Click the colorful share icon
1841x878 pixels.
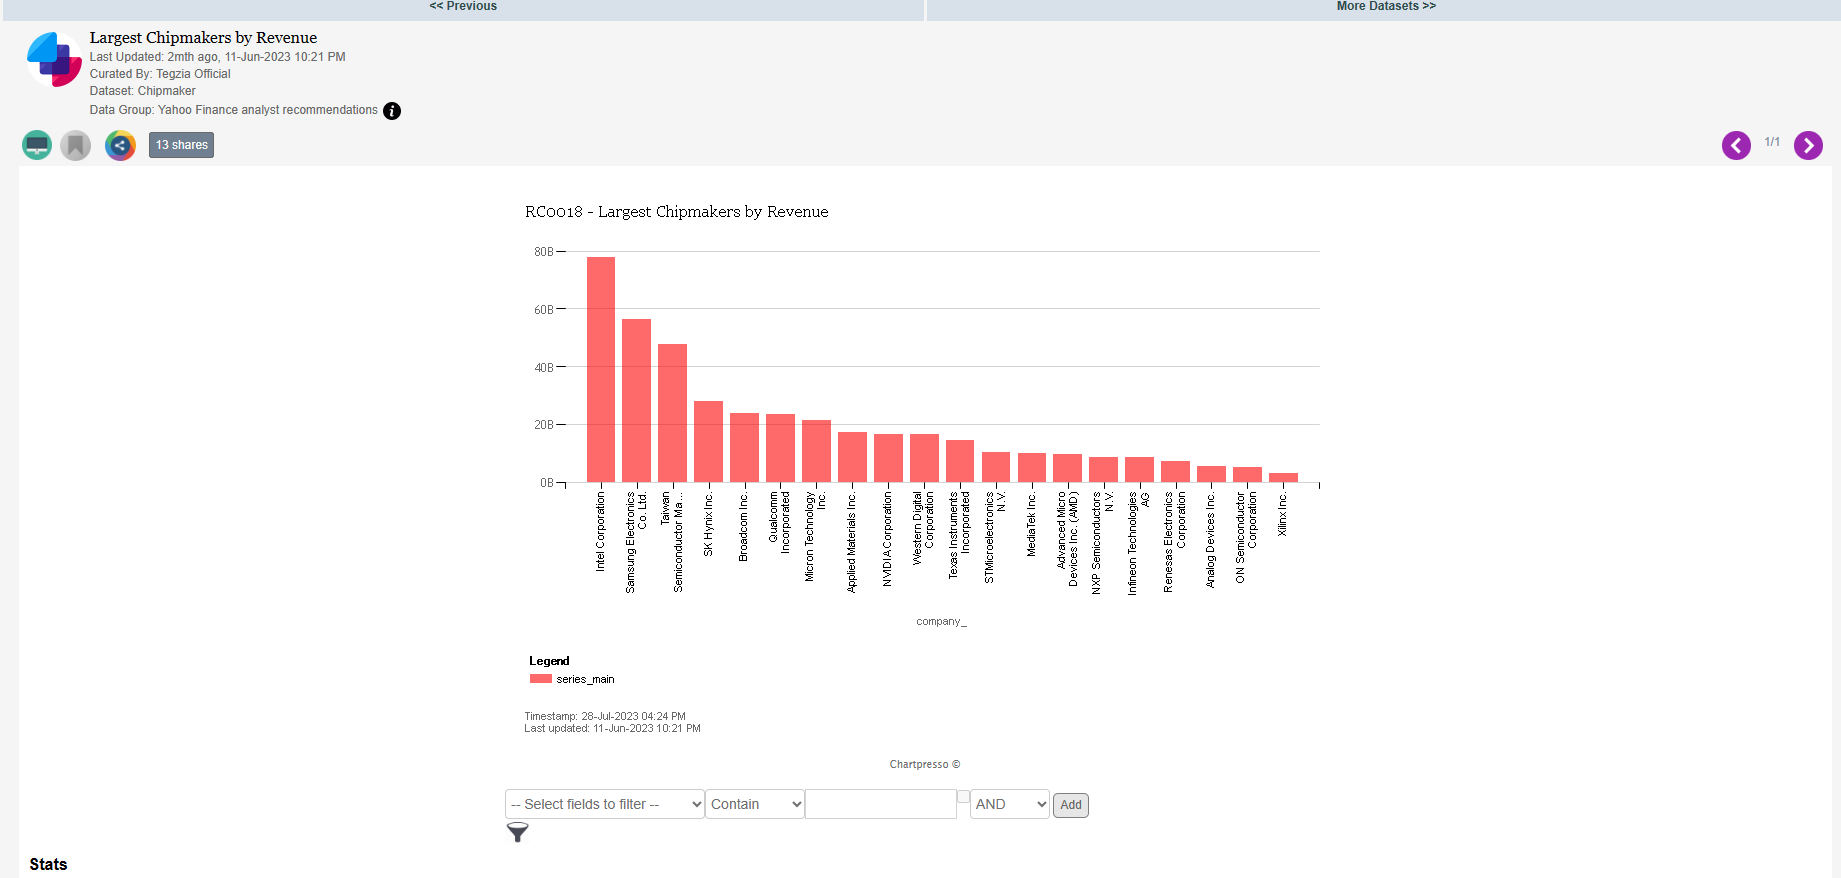120,145
